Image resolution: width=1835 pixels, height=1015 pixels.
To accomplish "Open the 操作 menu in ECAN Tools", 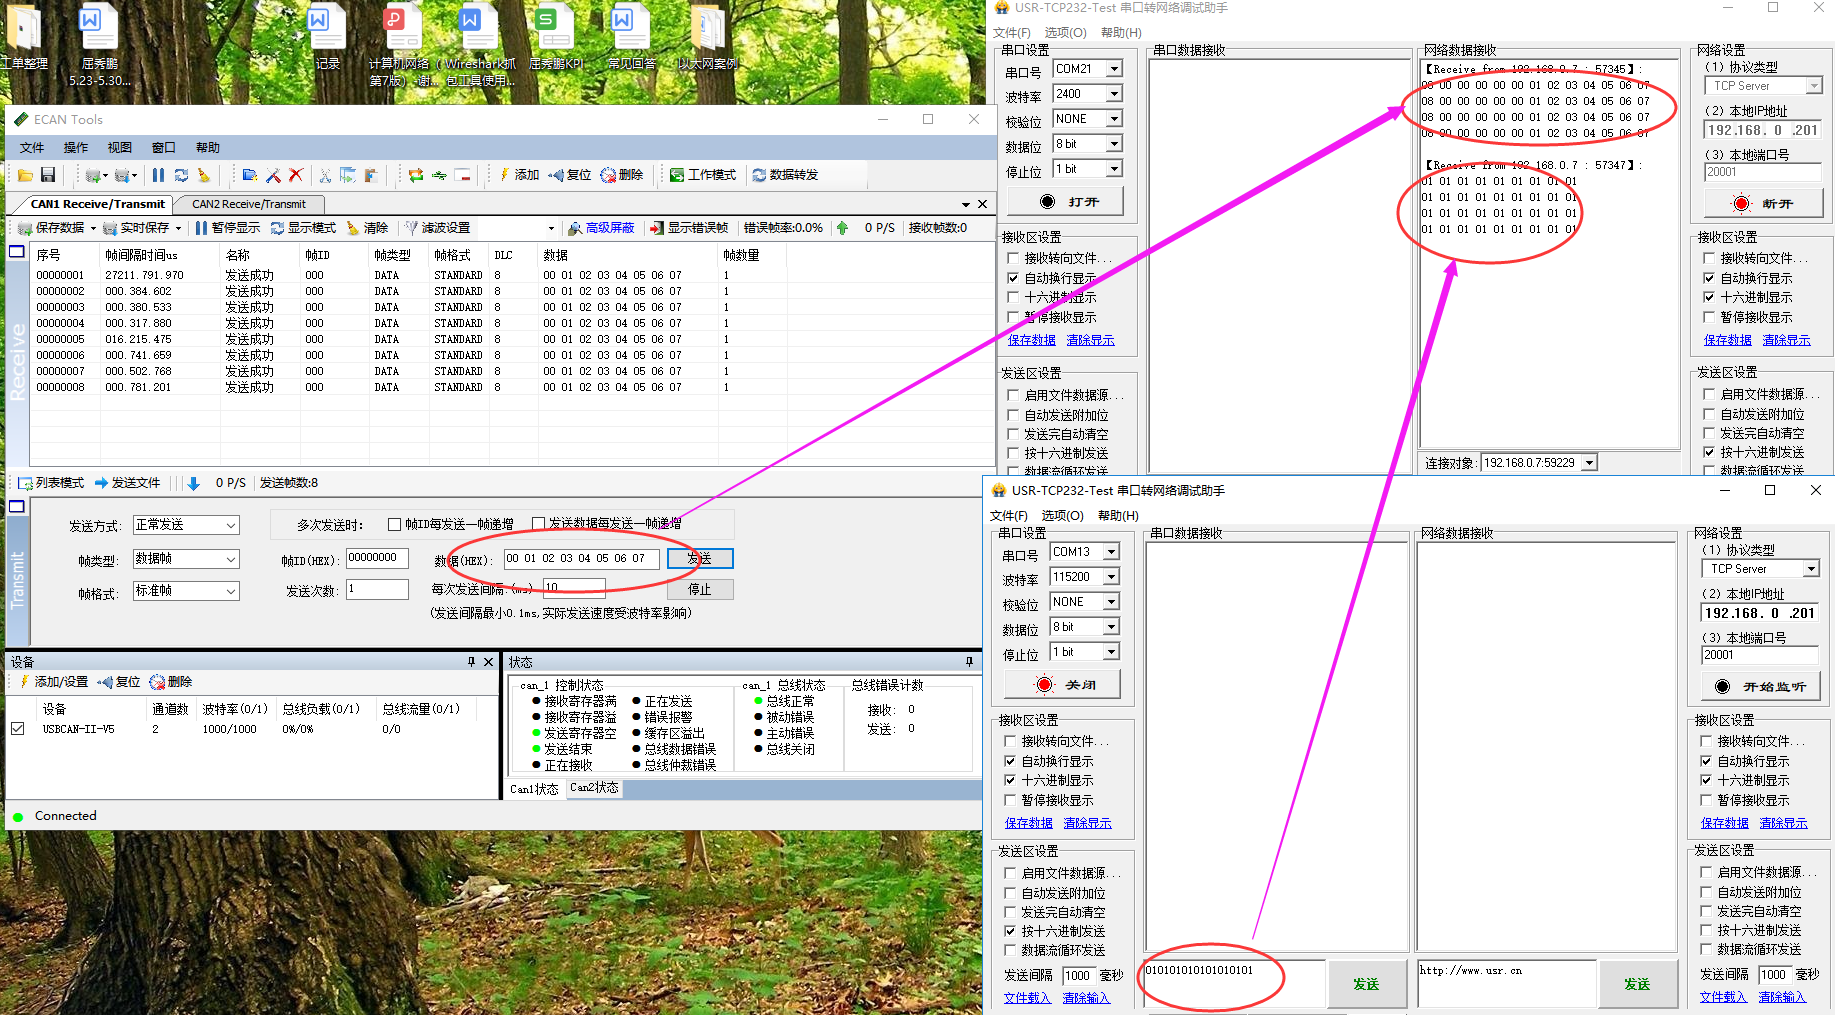I will tap(76, 148).
